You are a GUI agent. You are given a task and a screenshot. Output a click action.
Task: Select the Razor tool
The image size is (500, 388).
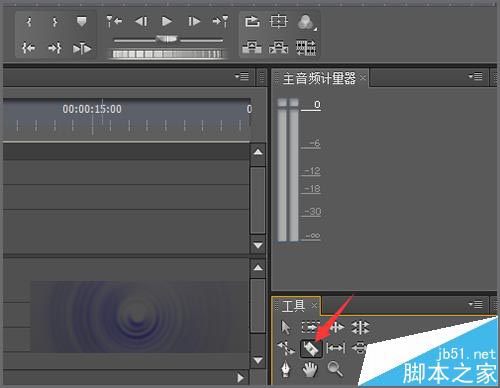tap(311, 349)
